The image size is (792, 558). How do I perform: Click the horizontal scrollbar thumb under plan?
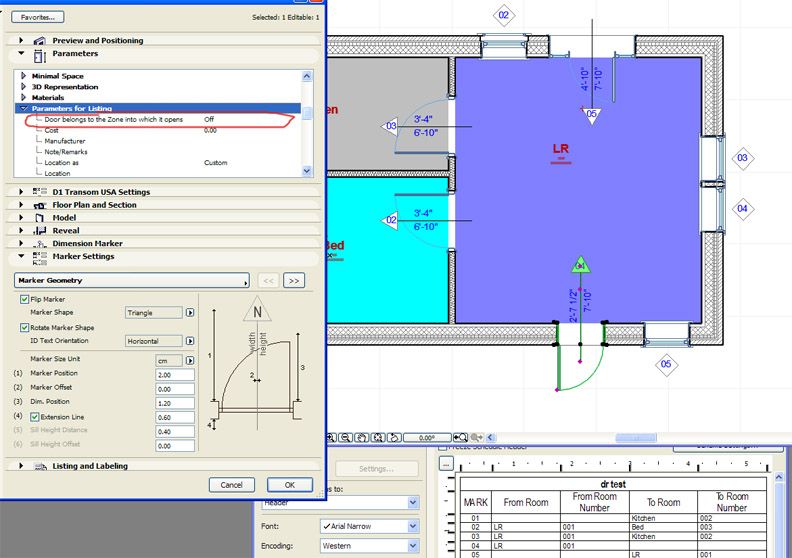[x=636, y=437]
